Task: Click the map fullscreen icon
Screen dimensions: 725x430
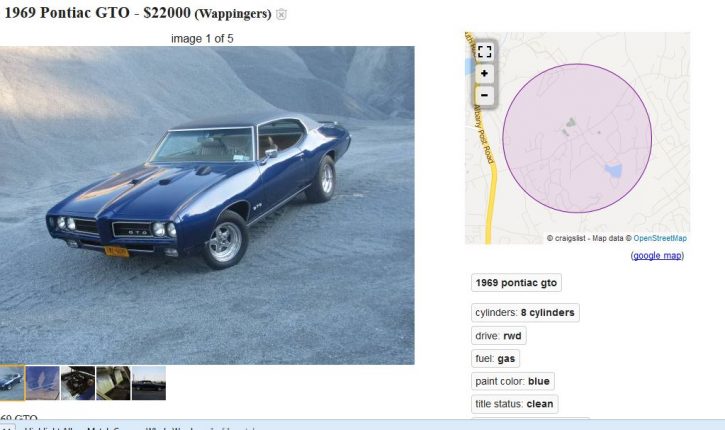Action: pos(484,51)
